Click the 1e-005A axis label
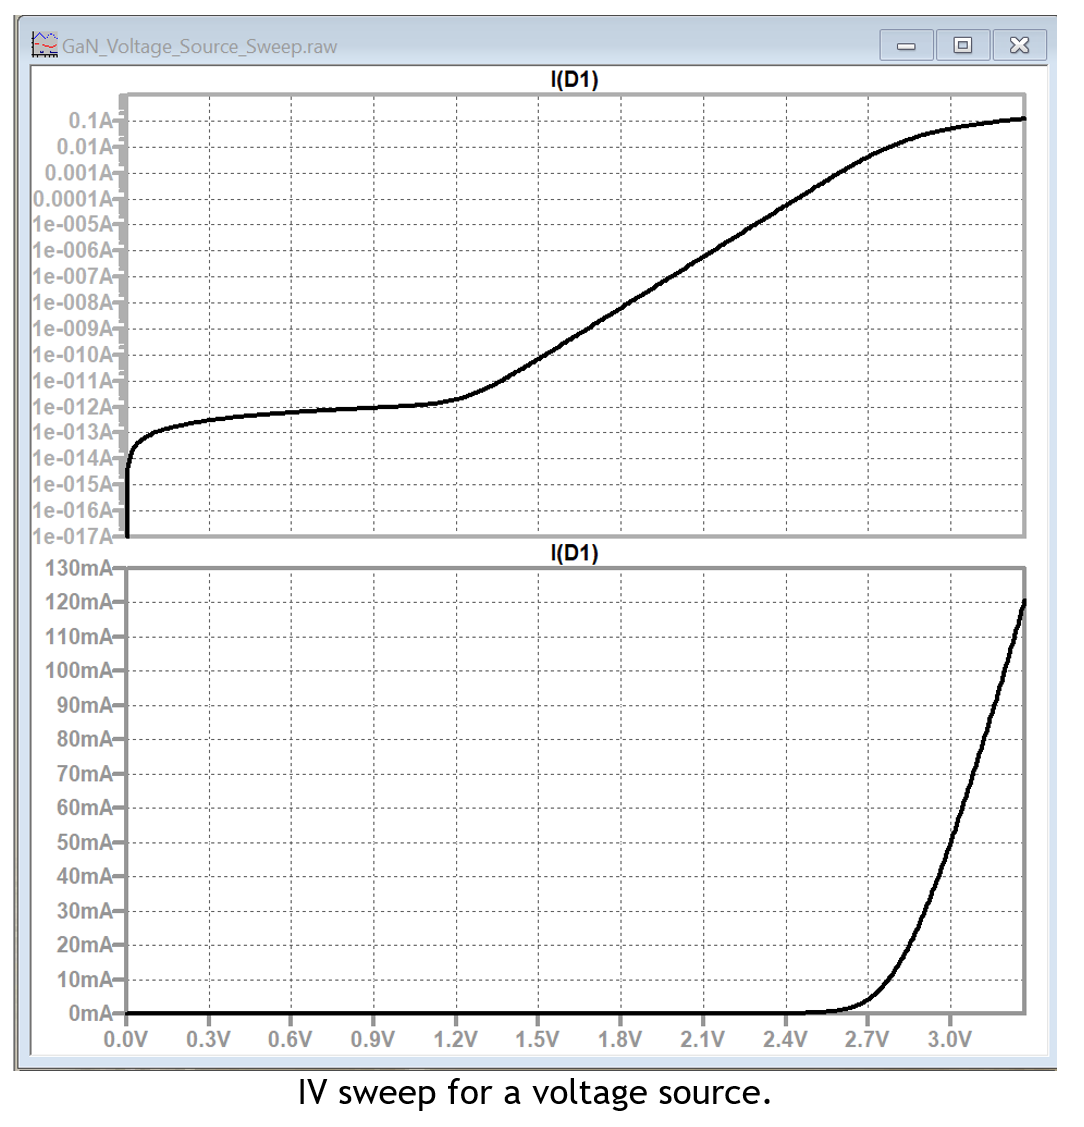This screenshot has width=1084, height=1127. click(73, 225)
